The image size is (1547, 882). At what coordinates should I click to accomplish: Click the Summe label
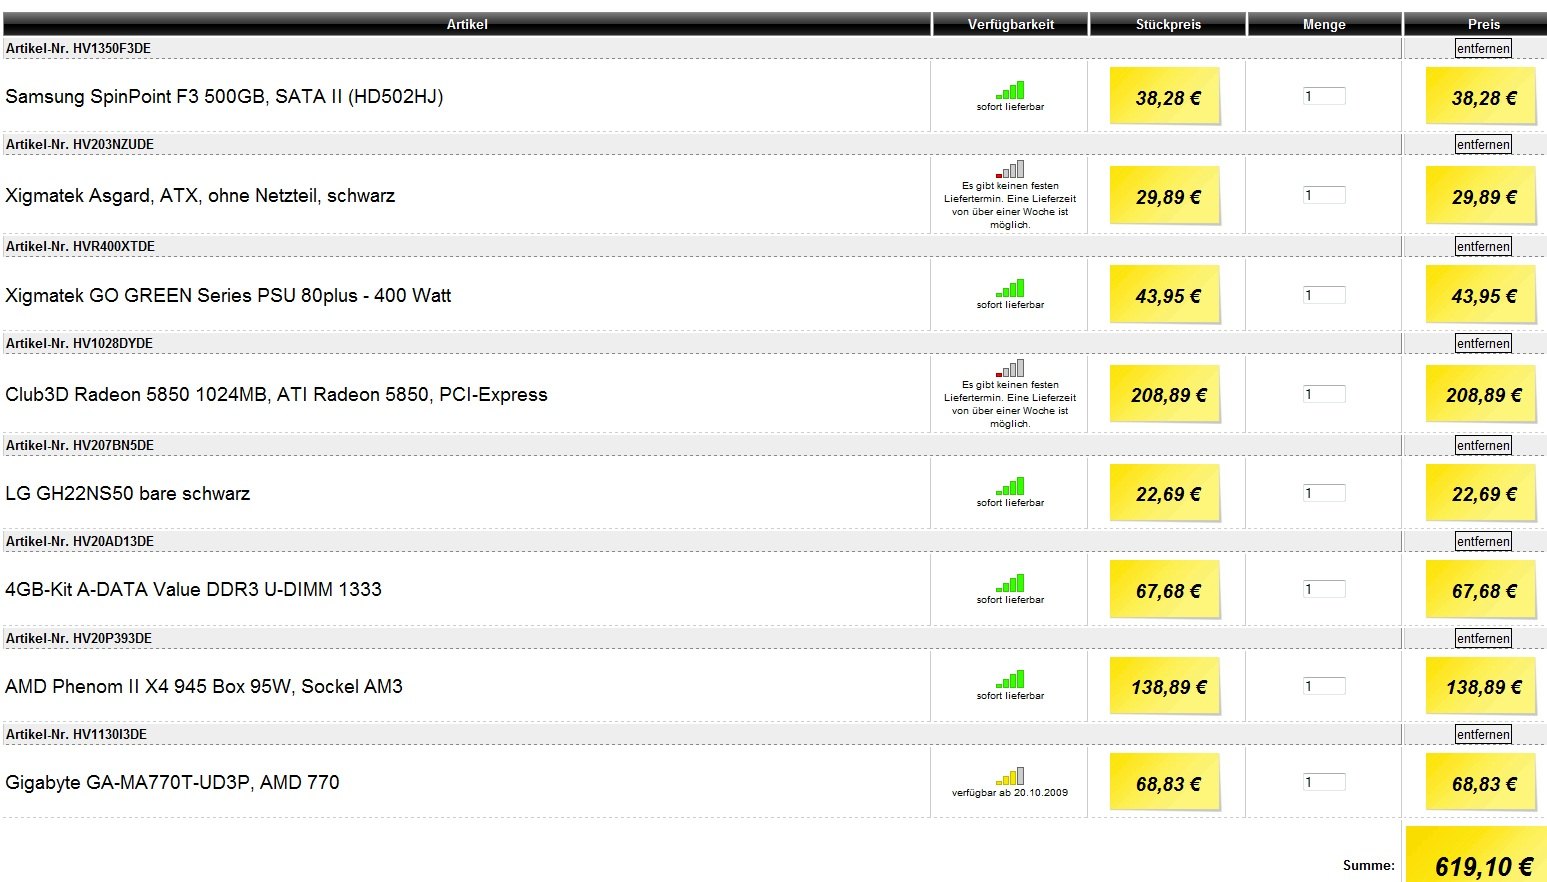pos(1368,865)
